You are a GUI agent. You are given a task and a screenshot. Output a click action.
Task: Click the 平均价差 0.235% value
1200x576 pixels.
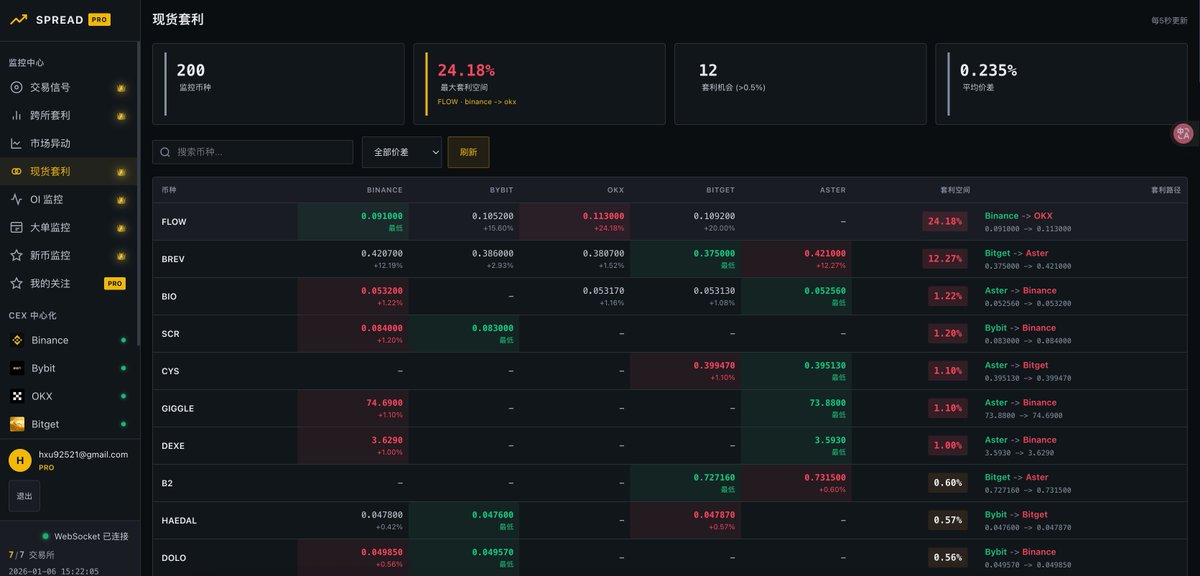coord(988,70)
